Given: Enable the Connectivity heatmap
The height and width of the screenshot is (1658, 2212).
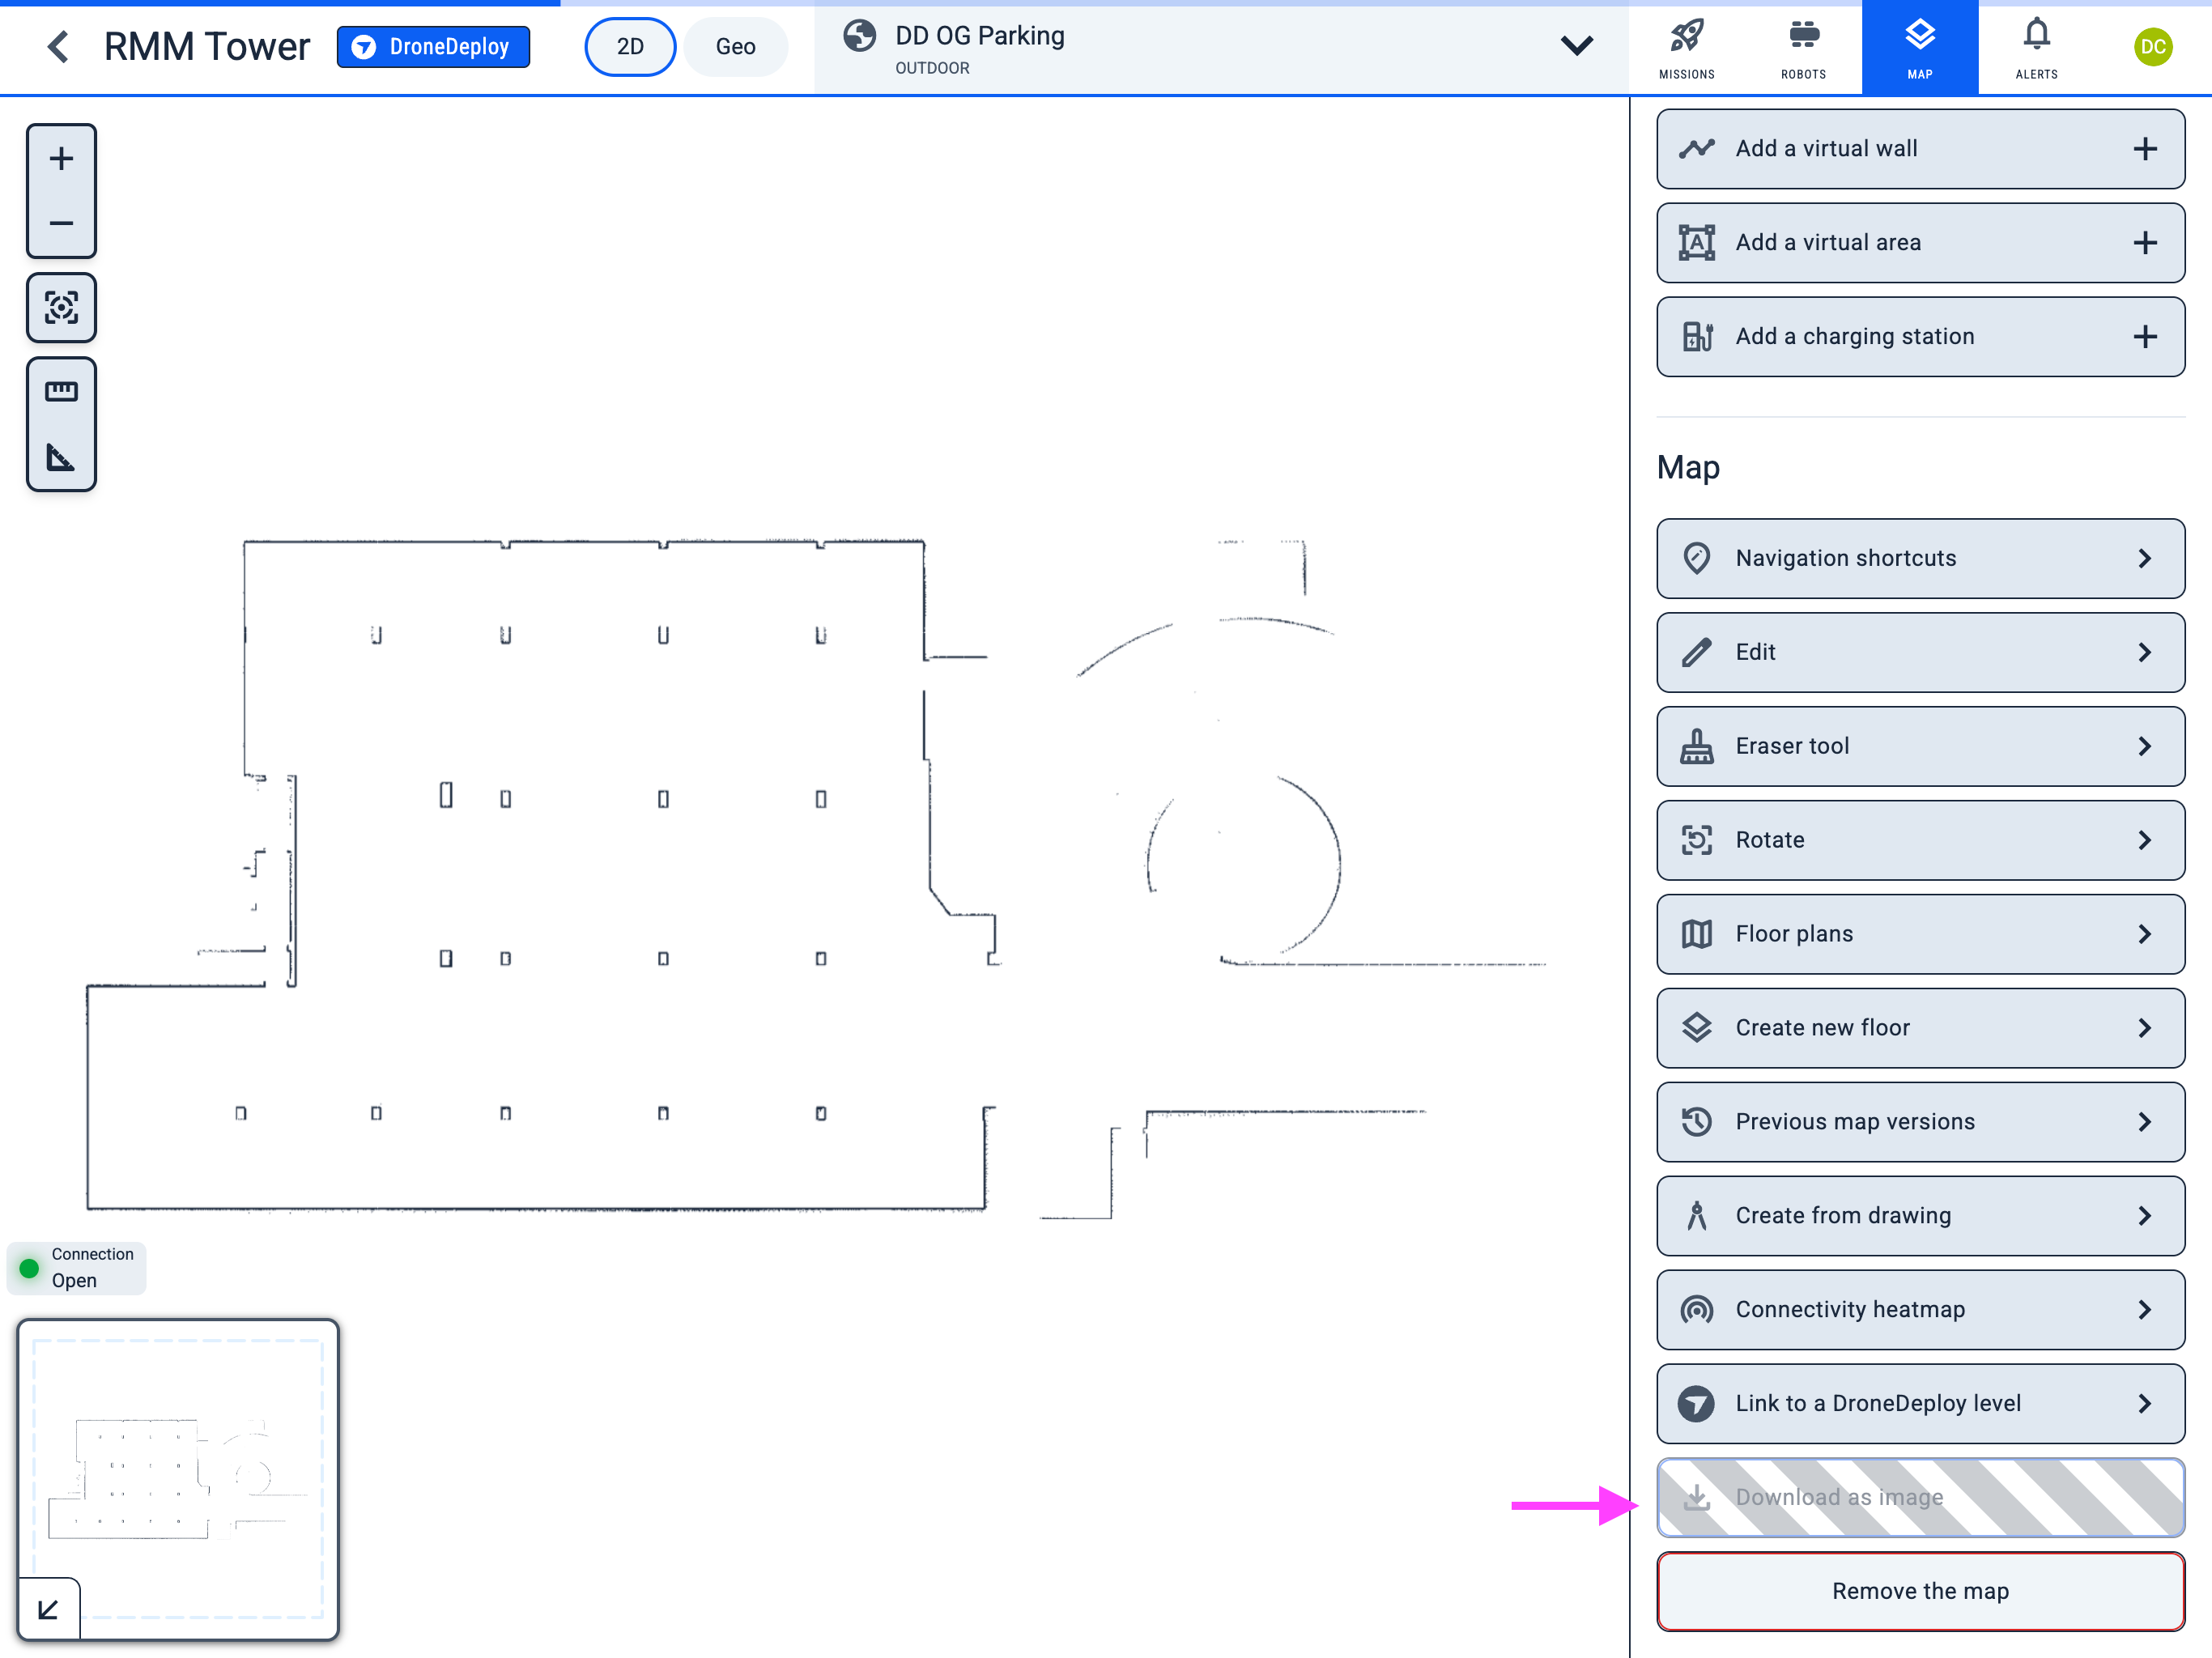Looking at the screenshot, I should coord(1919,1309).
